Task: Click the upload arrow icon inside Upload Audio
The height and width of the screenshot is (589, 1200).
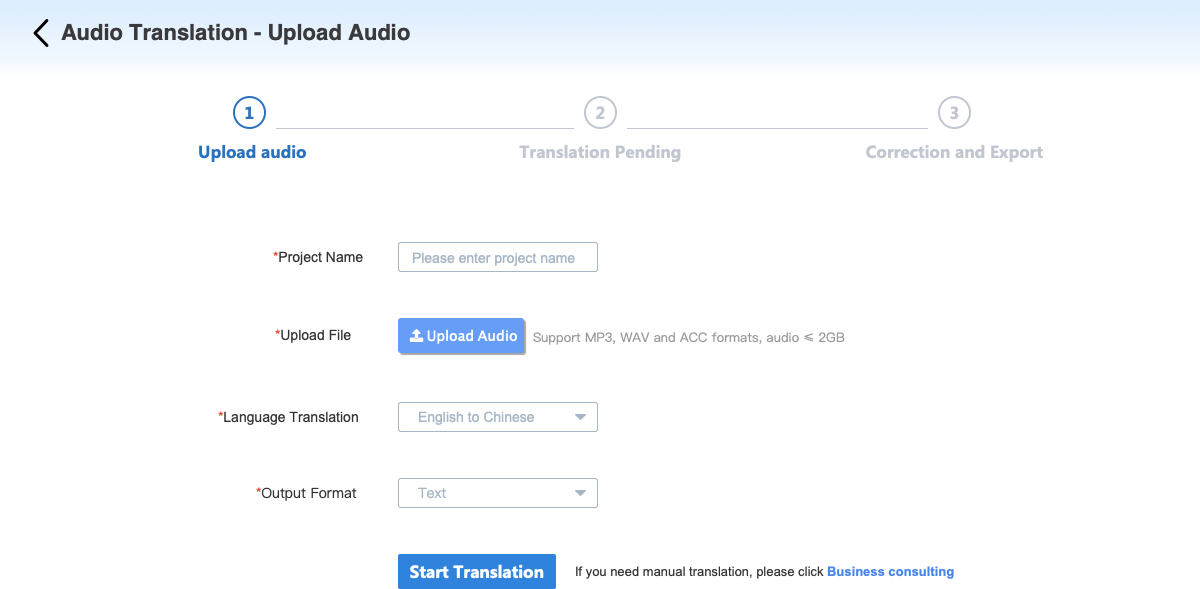Action: tap(416, 336)
